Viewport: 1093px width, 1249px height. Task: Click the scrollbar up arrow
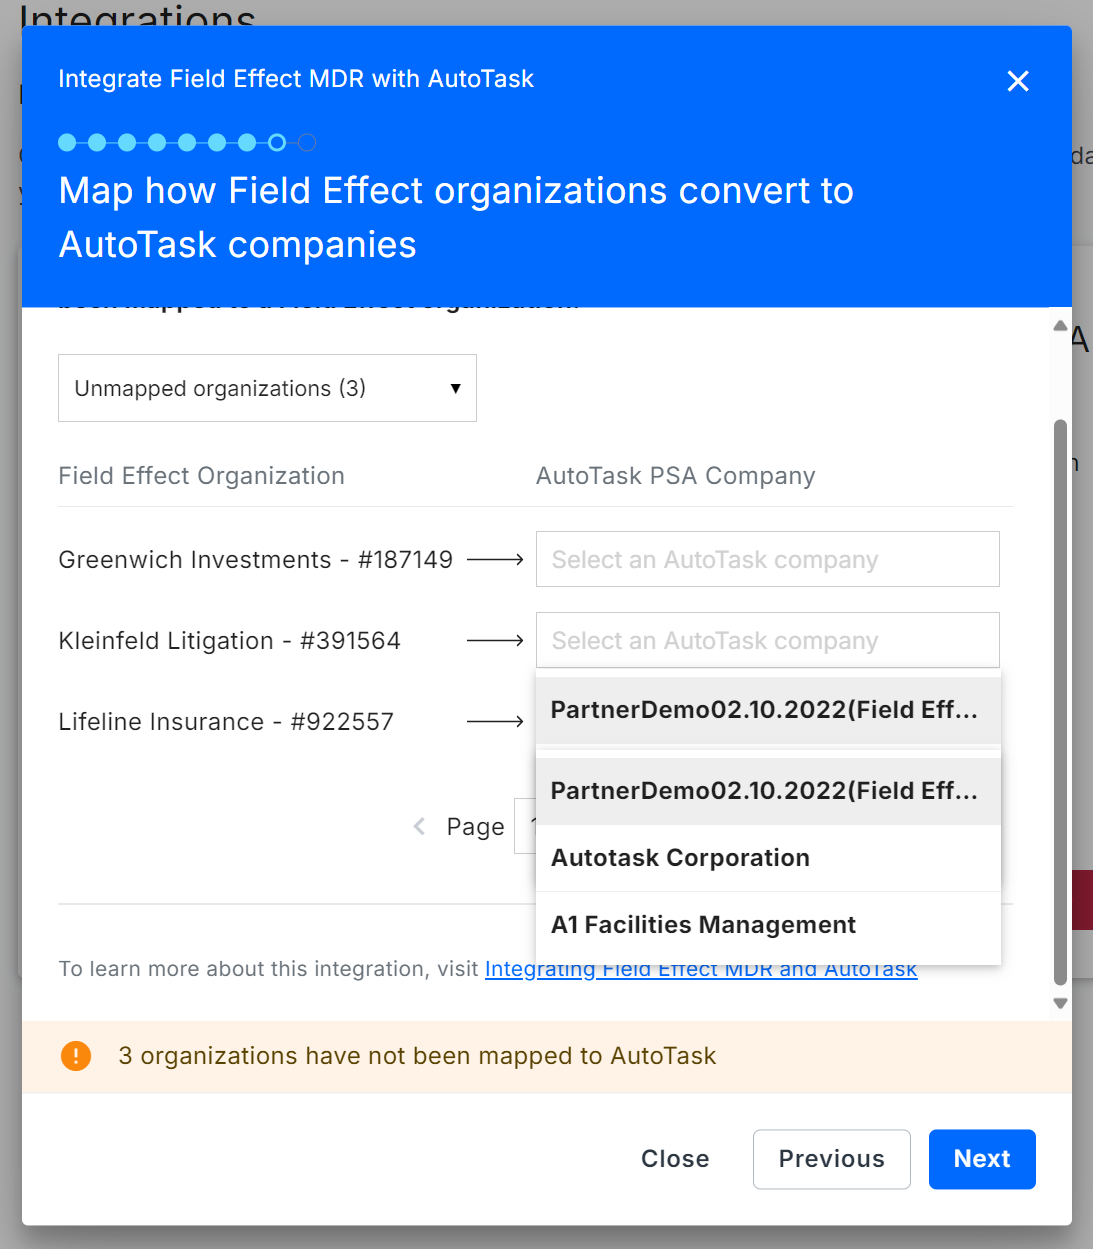pyautogui.click(x=1060, y=326)
